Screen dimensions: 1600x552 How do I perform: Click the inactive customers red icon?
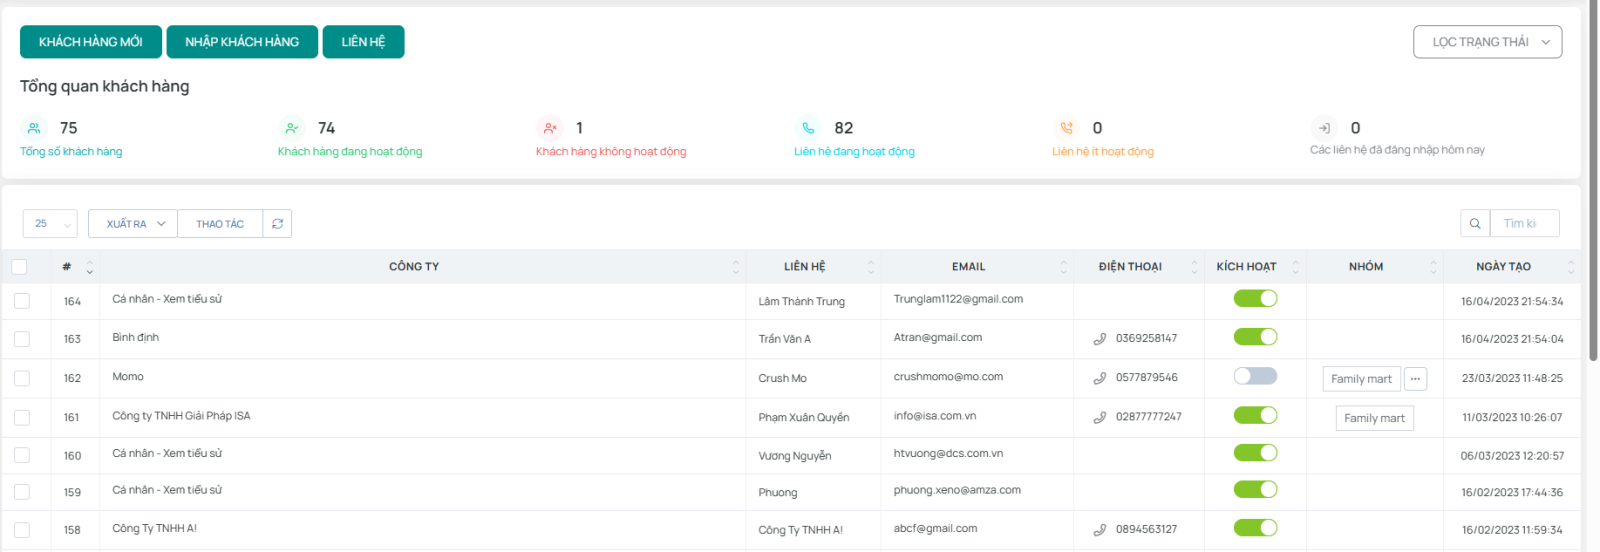tap(550, 128)
